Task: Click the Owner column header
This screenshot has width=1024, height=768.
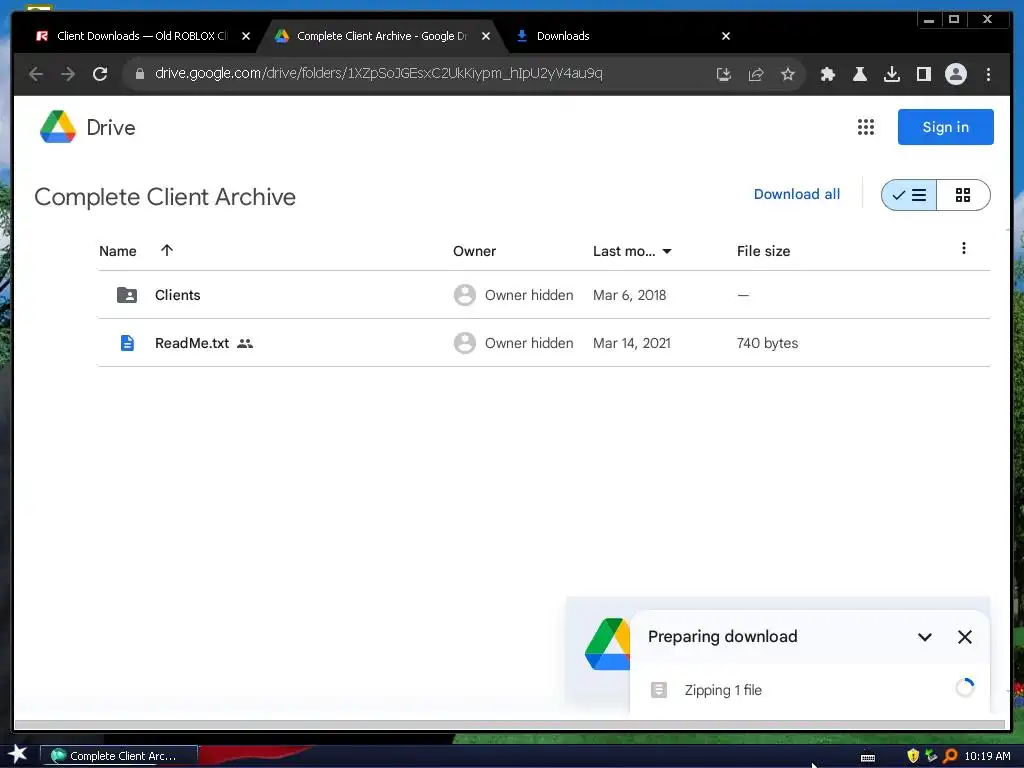Action: 474,251
